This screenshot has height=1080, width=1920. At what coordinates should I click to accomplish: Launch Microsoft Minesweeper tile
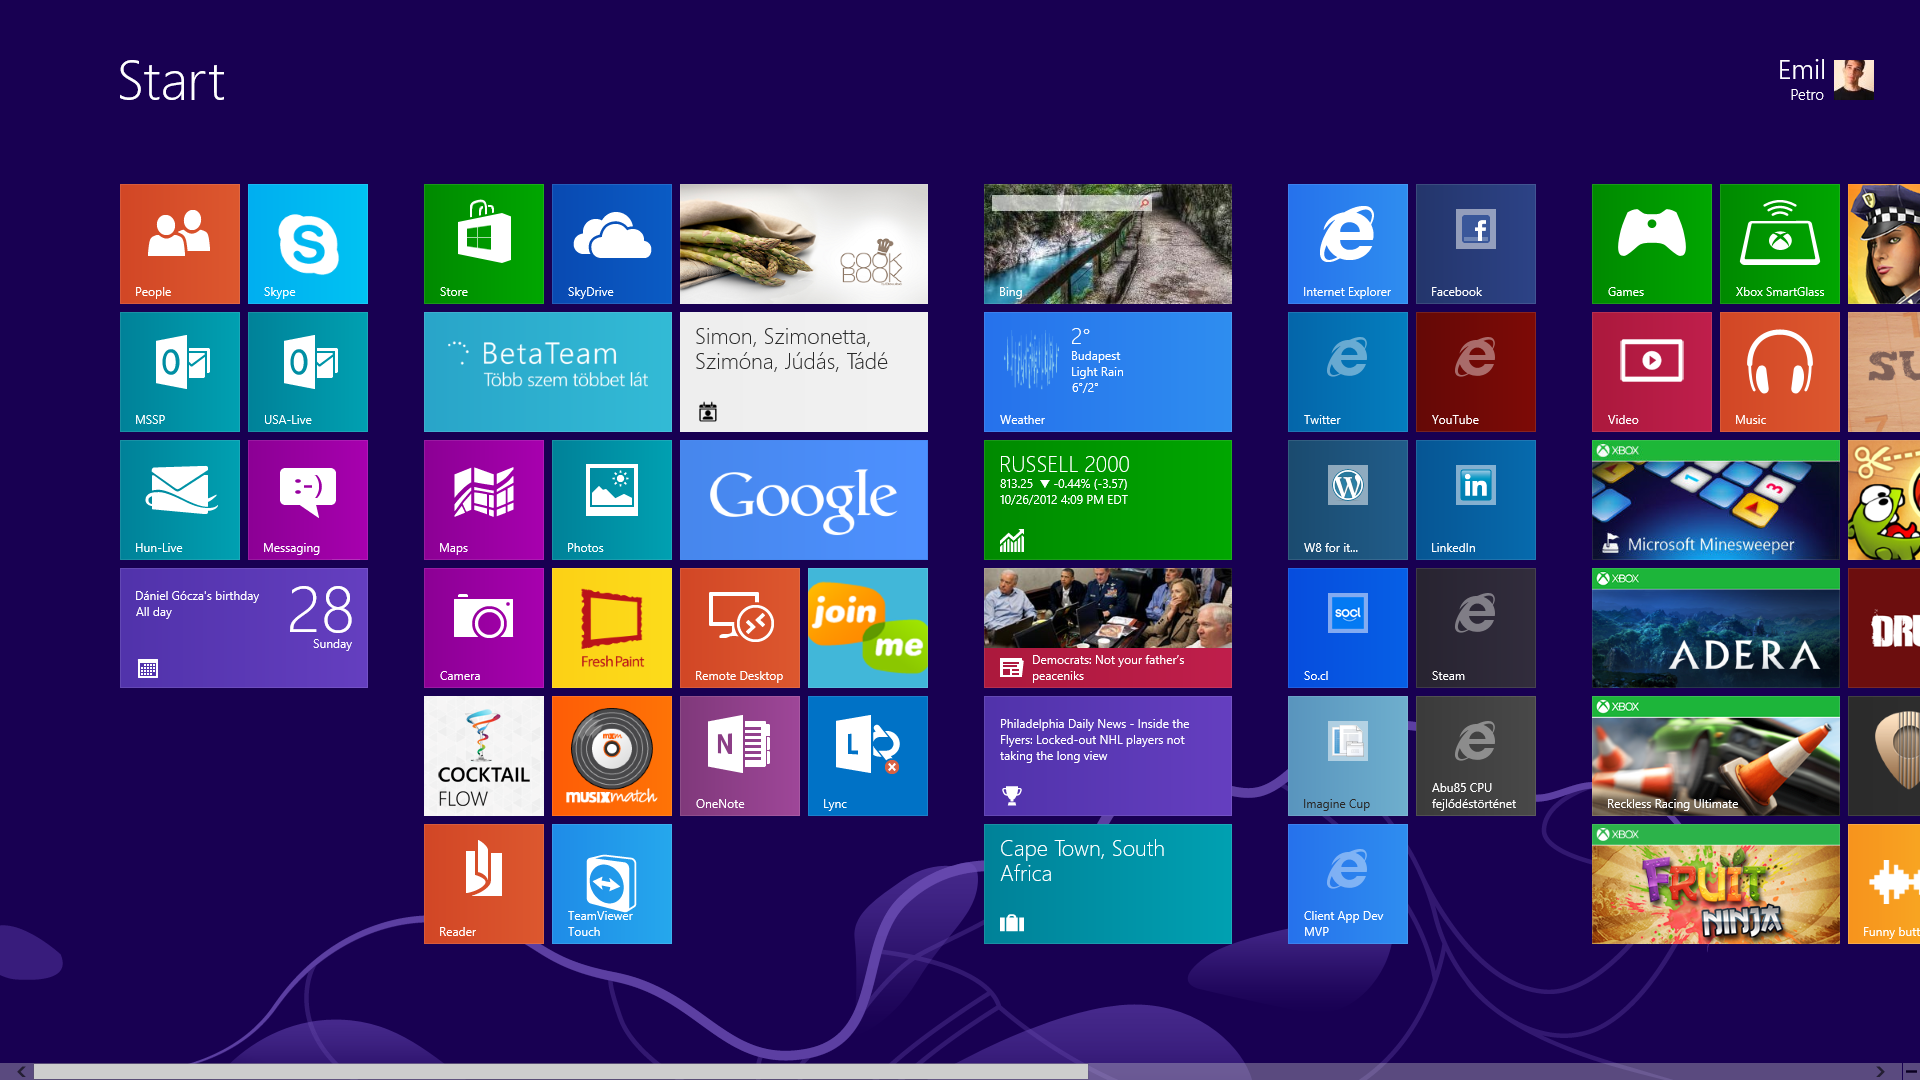(x=1716, y=500)
